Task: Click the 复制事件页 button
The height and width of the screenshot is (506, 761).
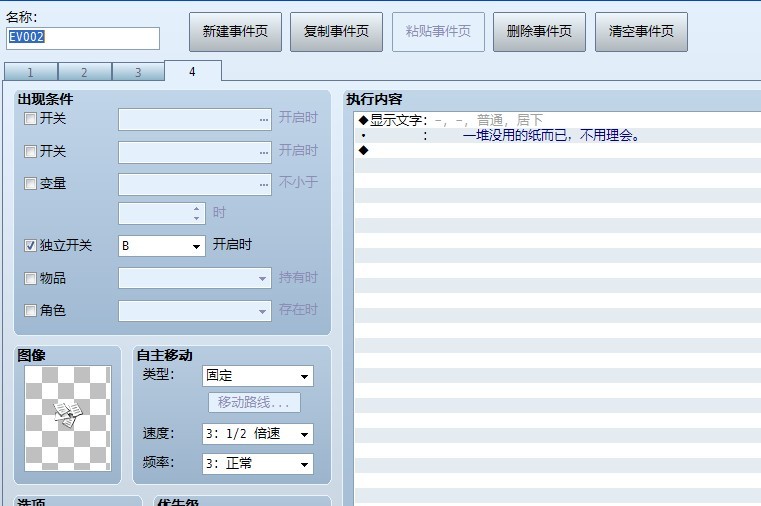Action: [336, 32]
